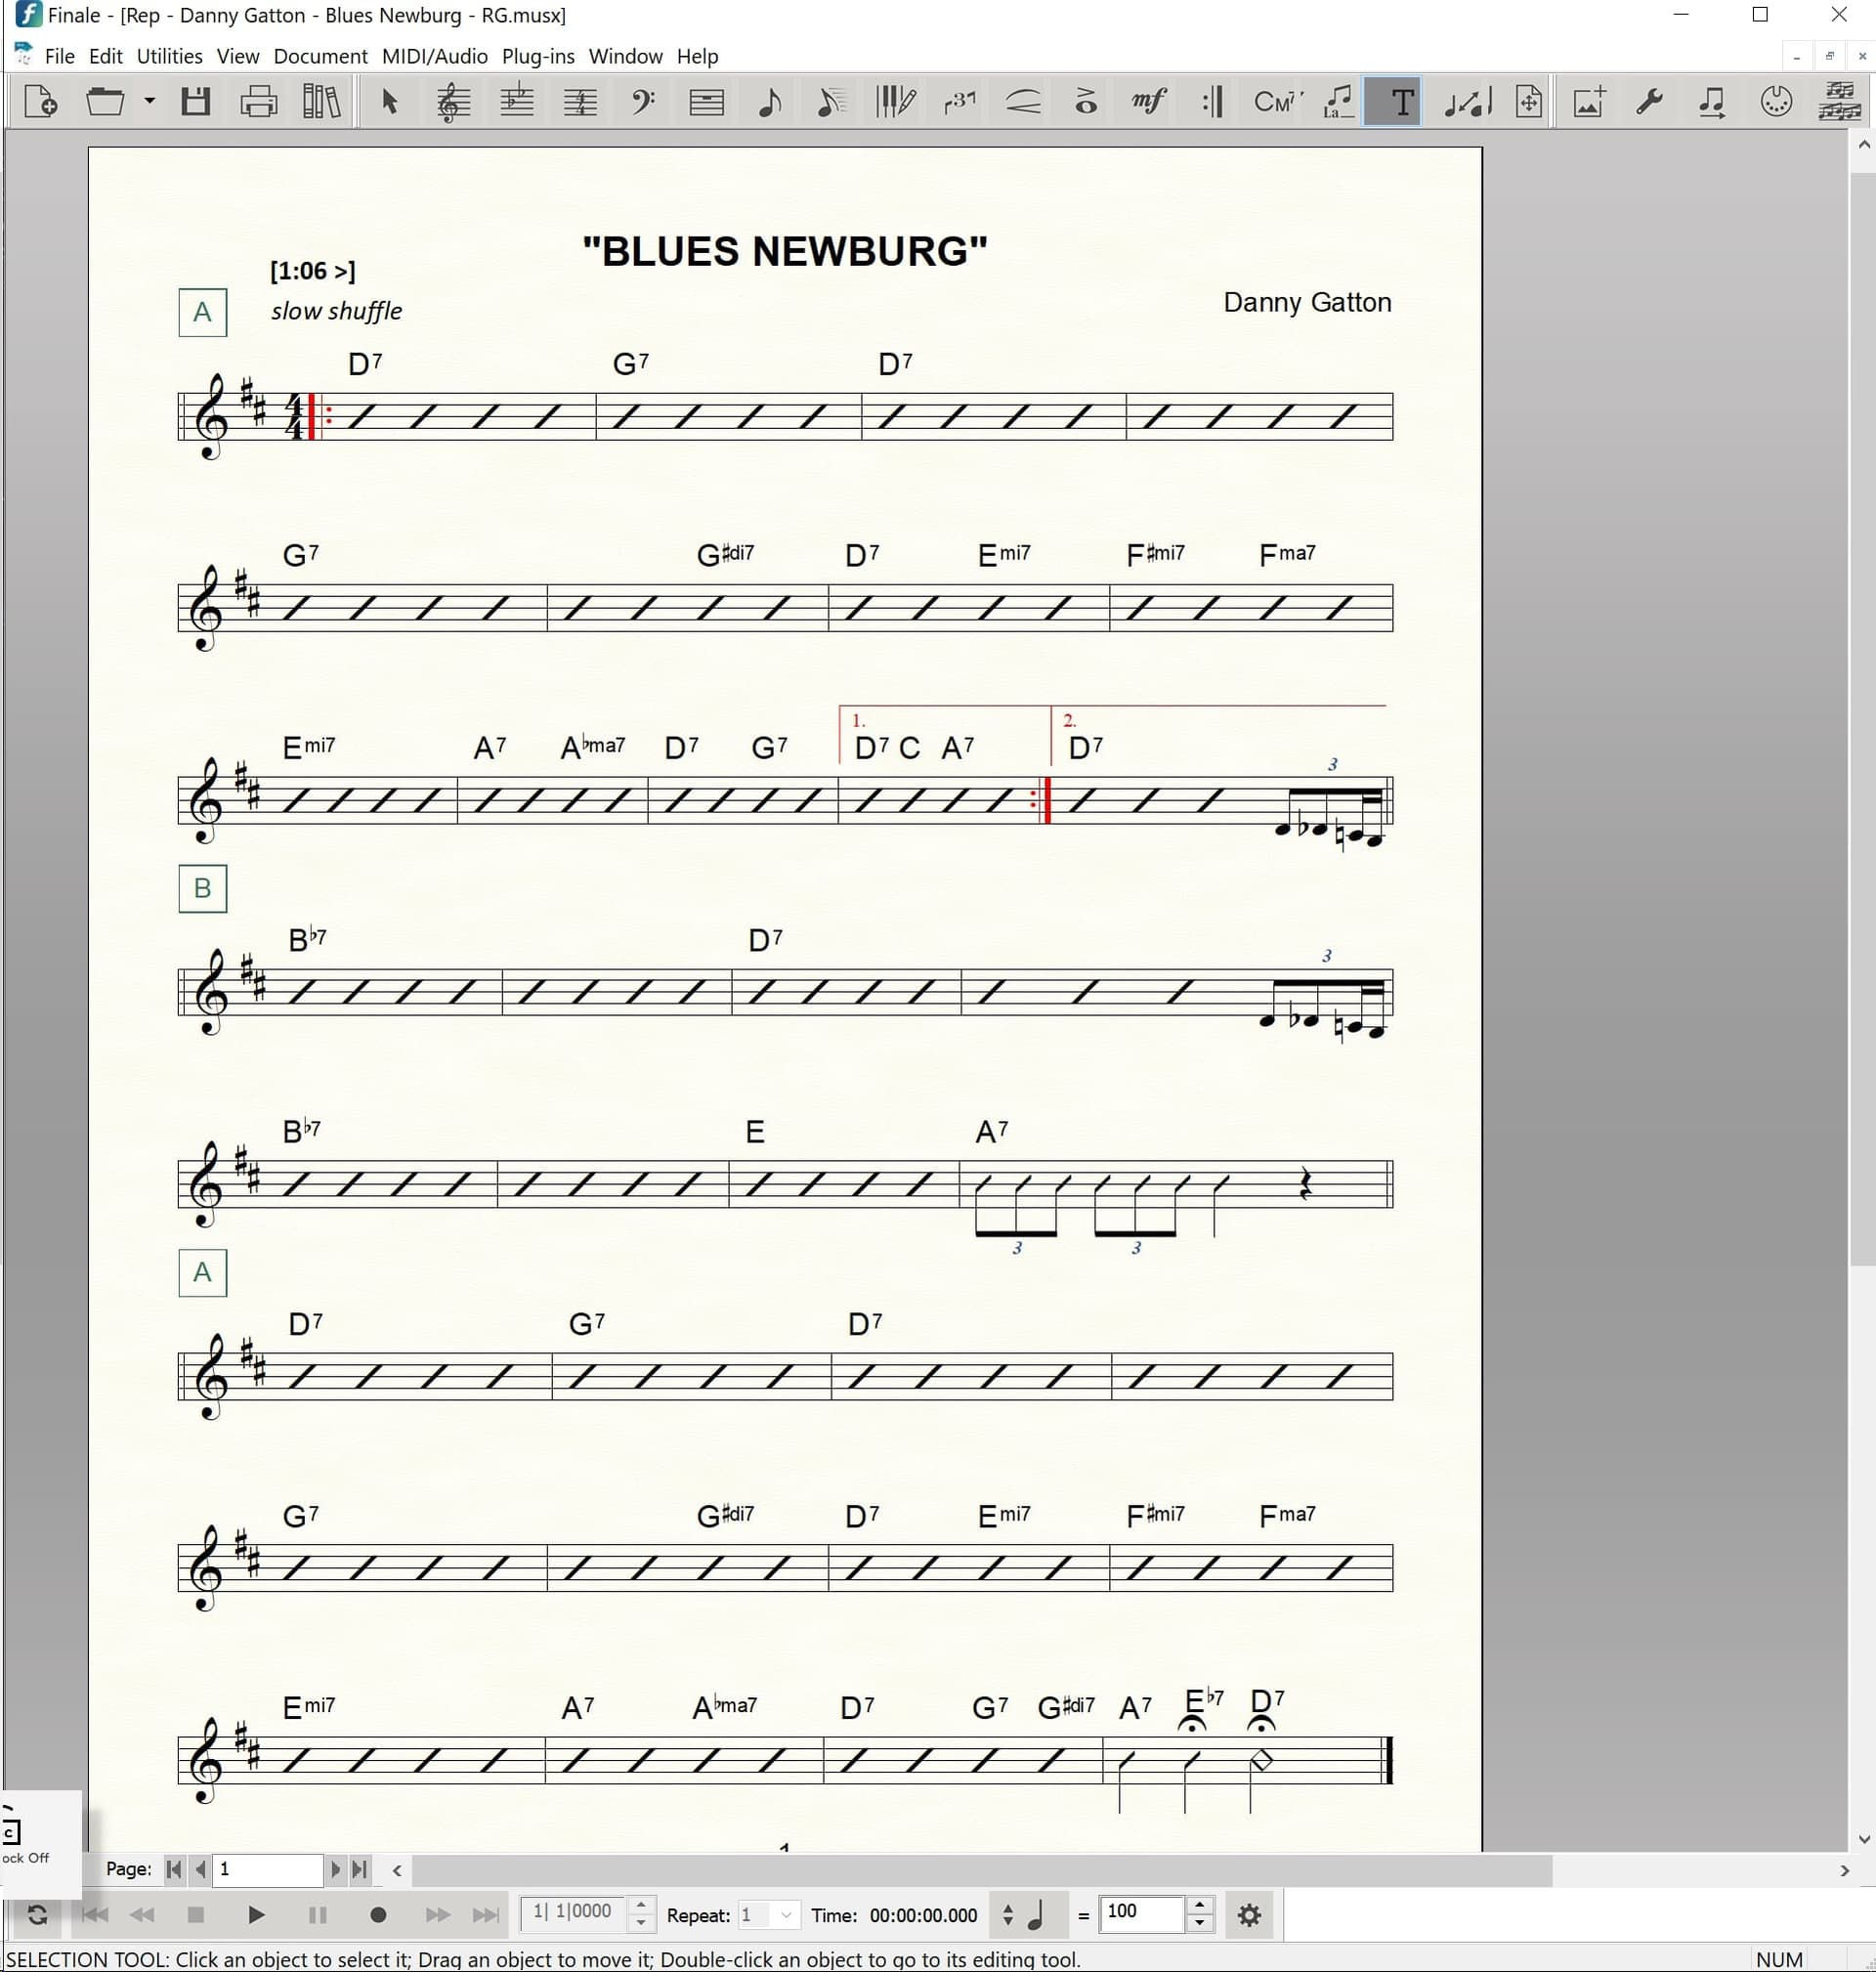Image resolution: width=1876 pixels, height=1972 pixels.
Task: Jump to end with playback controls
Action: pos(486,1915)
